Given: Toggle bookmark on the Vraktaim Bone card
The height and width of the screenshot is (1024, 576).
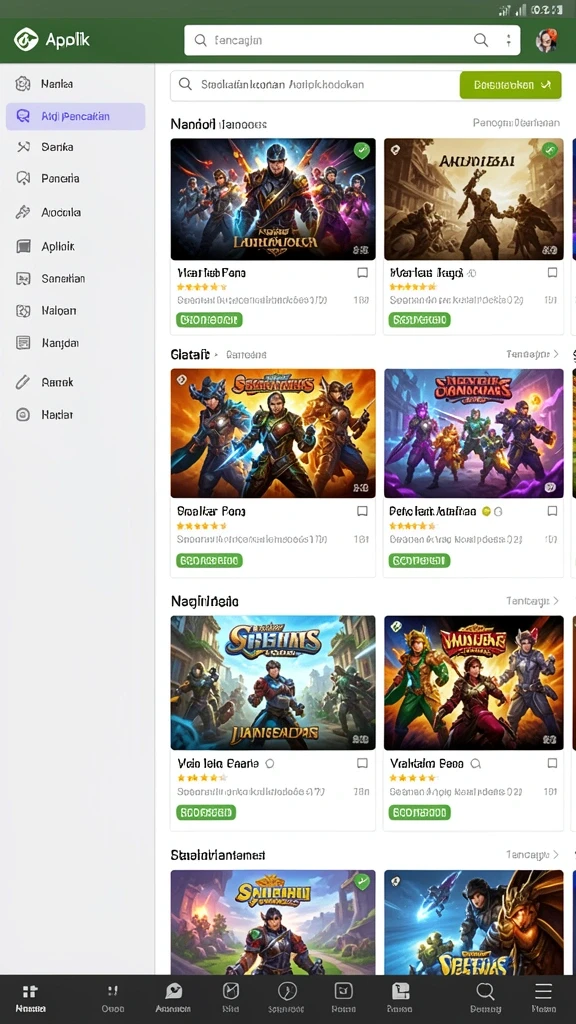Looking at the screenshot, I should [552, 763].
